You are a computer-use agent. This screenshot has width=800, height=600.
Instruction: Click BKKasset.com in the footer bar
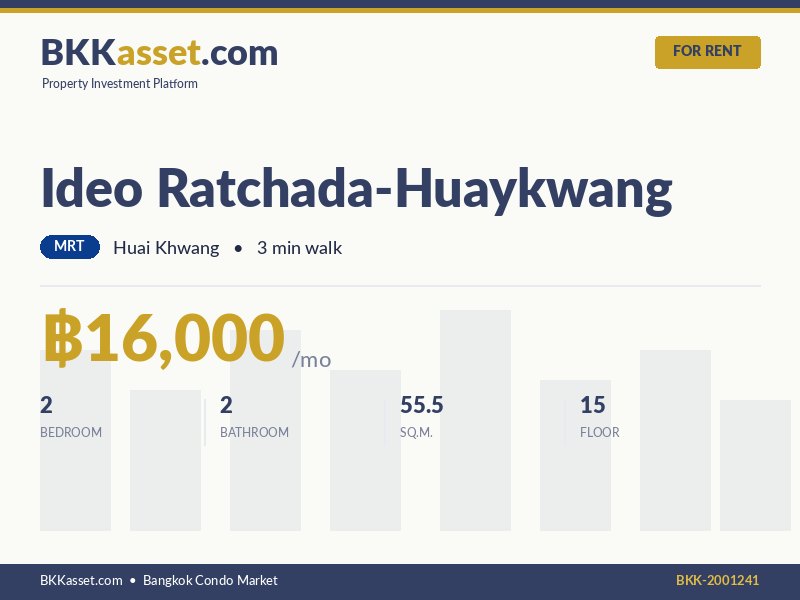click(x=81, y=580)
